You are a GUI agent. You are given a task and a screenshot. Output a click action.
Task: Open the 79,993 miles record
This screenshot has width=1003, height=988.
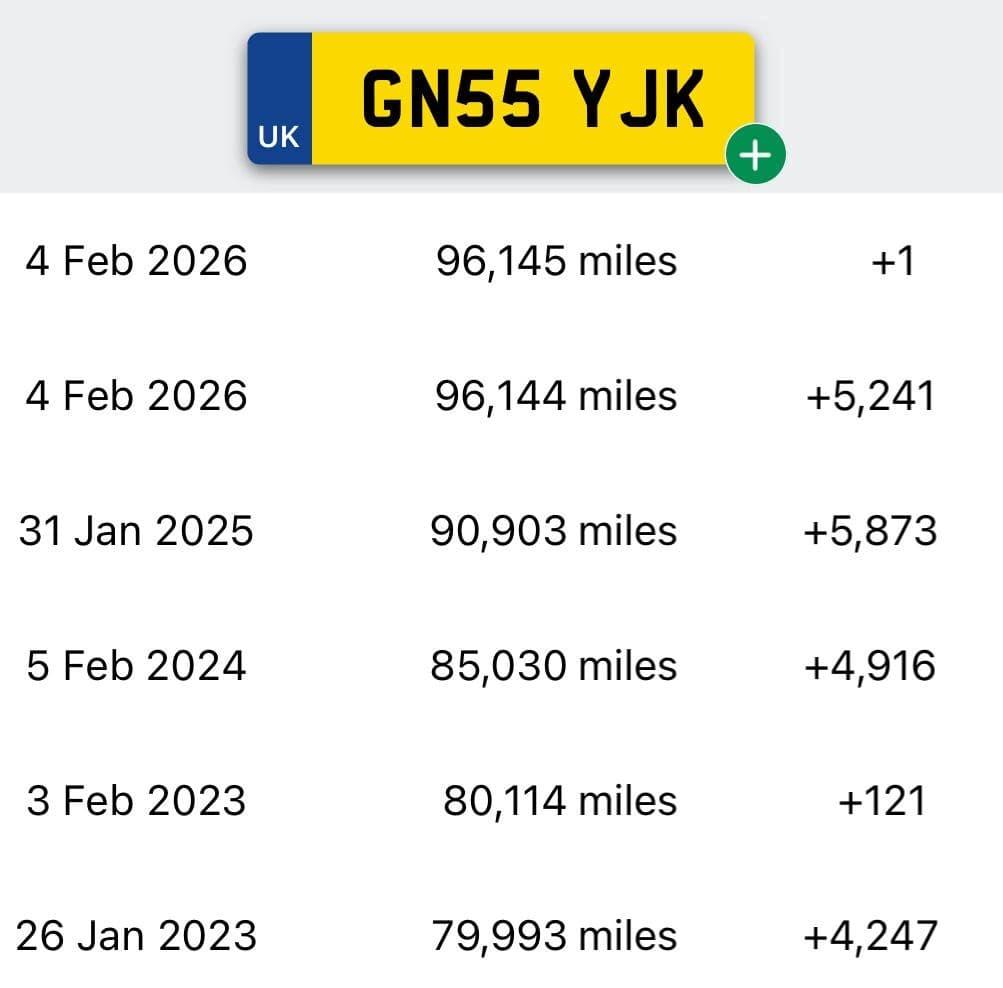(554, 936)
